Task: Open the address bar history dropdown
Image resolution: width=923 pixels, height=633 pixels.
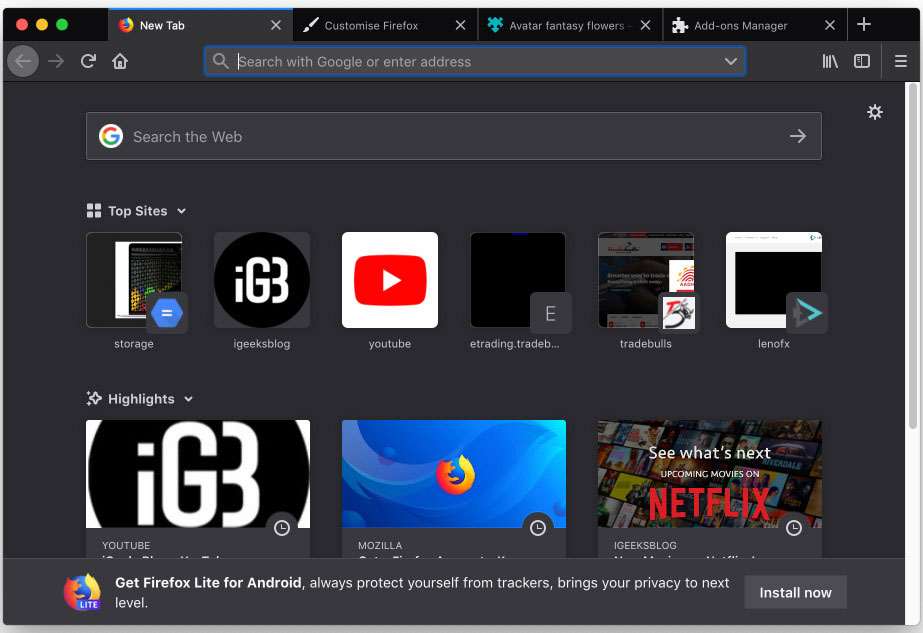Action: coord(732,61)
